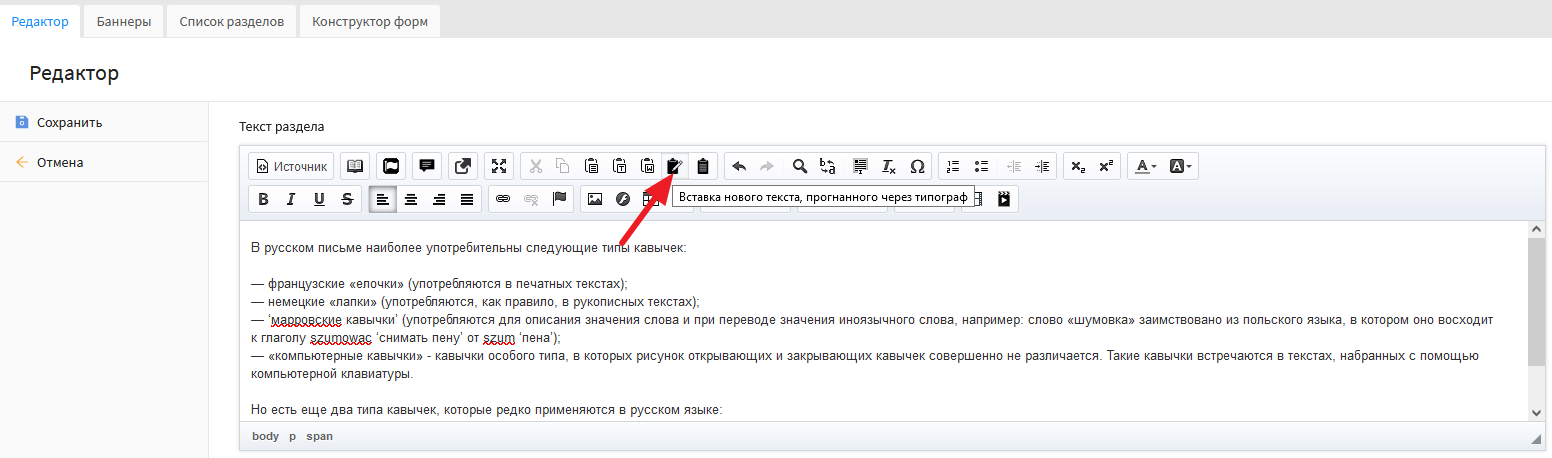Insert anchor using the flag icon

tap(560, 199)
